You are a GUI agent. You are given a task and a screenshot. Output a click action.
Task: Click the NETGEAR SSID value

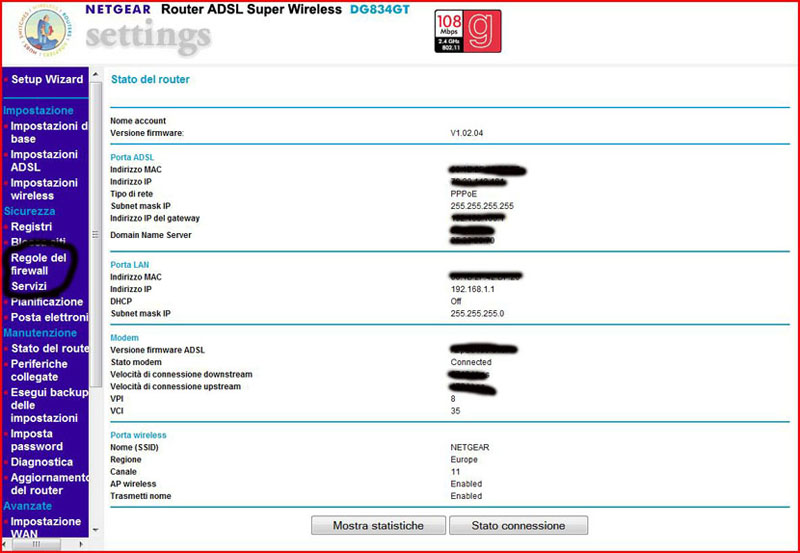coord(470,447)
